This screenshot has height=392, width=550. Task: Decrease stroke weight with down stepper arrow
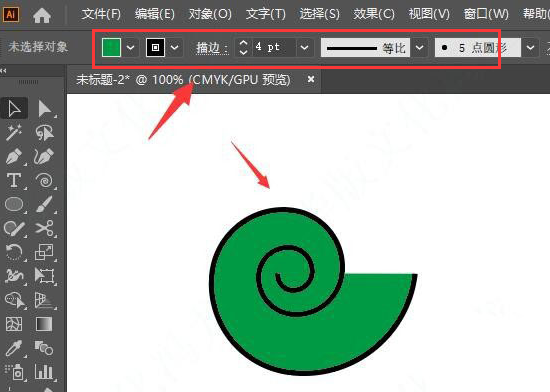click(x=243, y=52)
